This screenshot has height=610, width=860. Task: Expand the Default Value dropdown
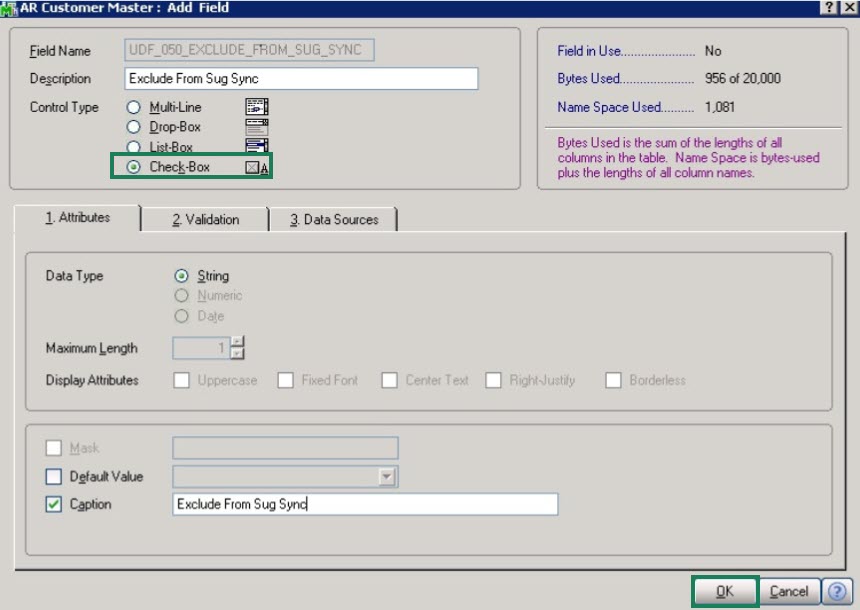[388, 477]
